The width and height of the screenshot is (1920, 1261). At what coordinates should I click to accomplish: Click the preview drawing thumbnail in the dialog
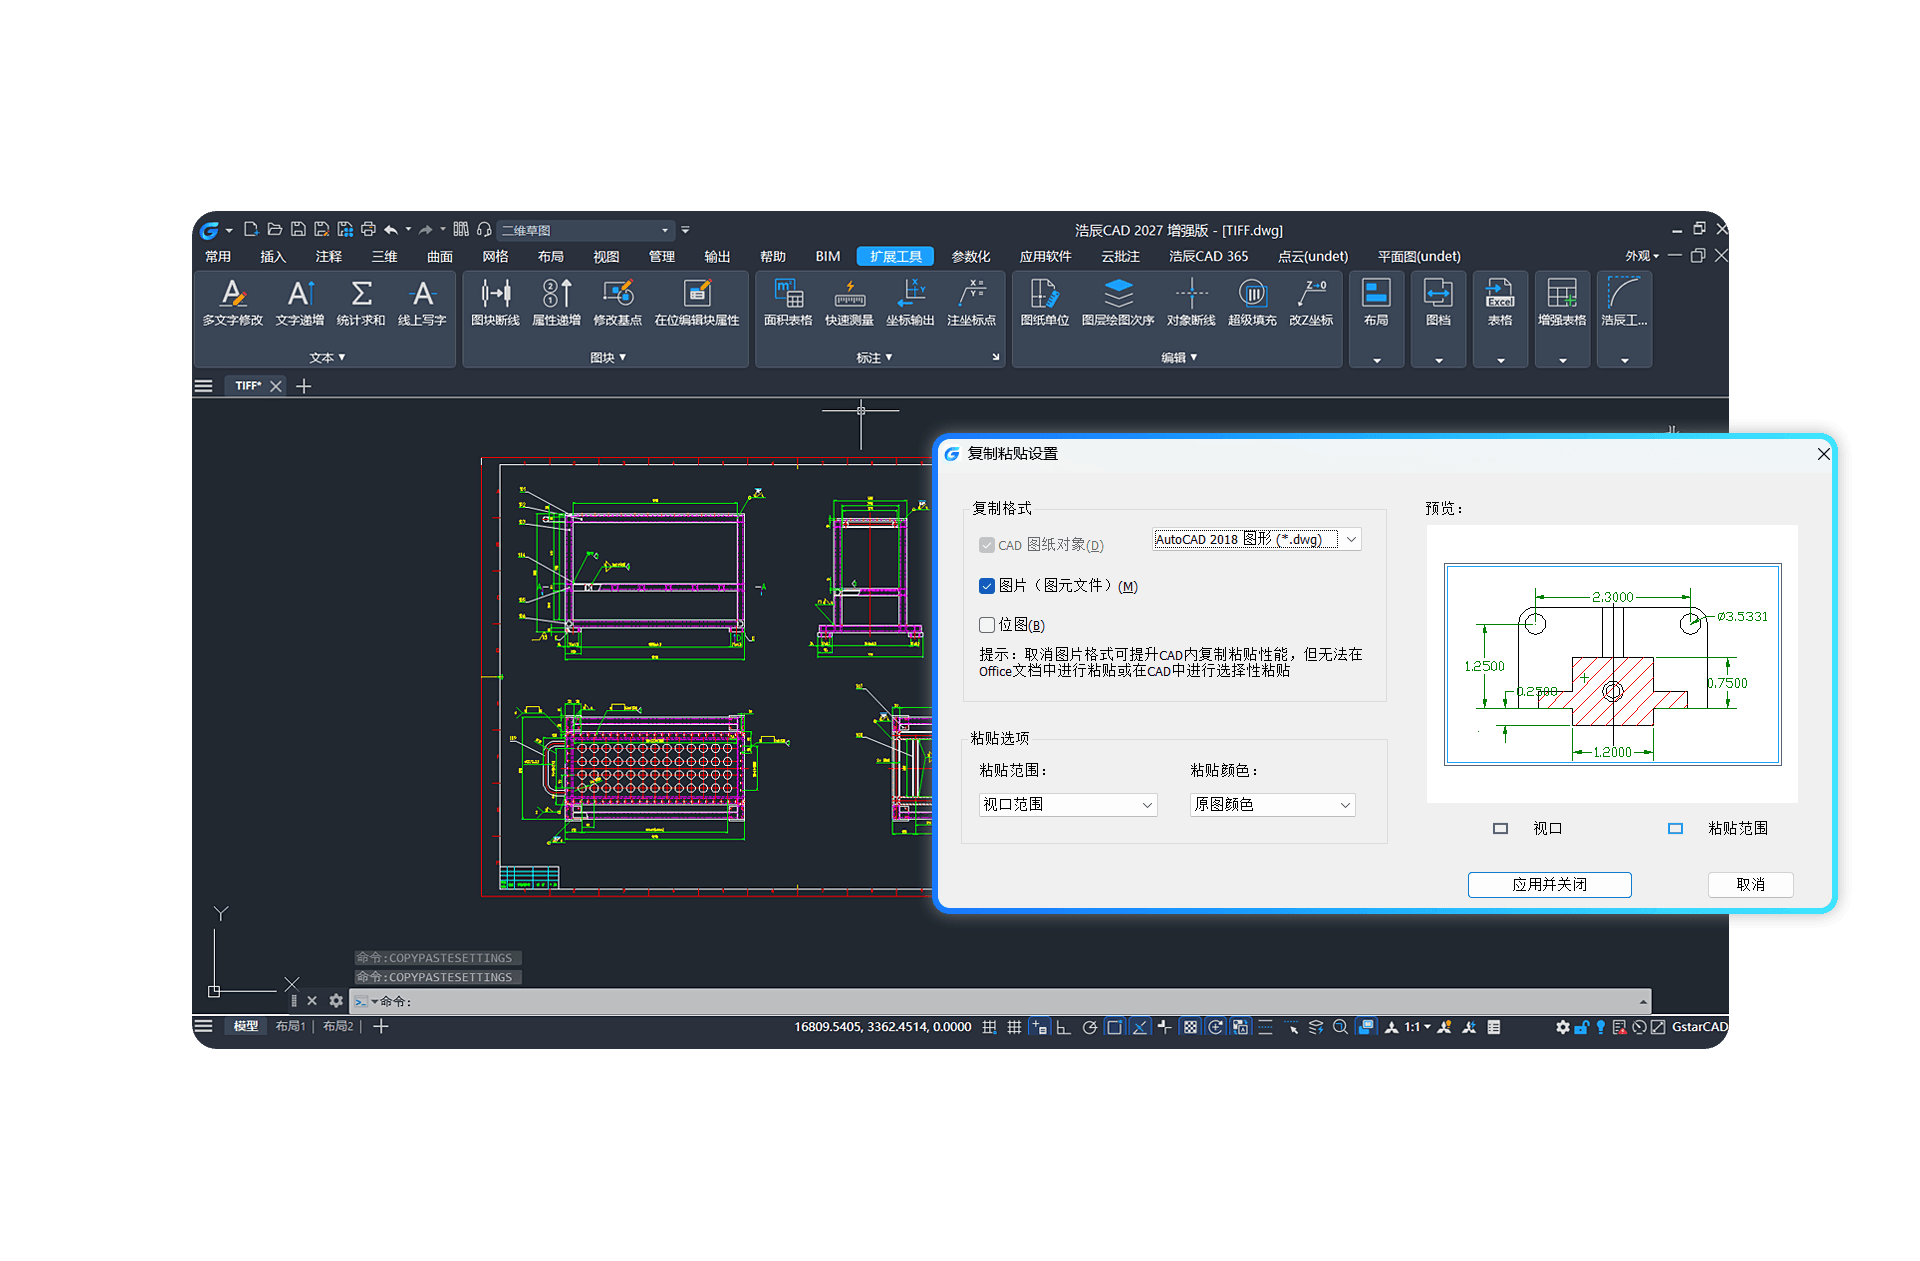(1612, 664)
